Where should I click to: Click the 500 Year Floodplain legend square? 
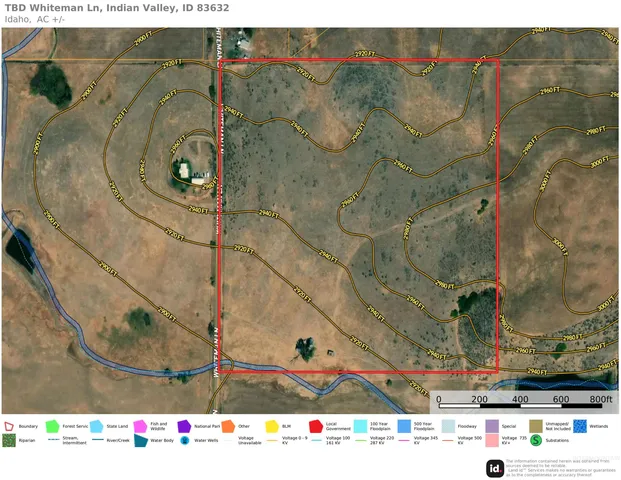(404, 426)
